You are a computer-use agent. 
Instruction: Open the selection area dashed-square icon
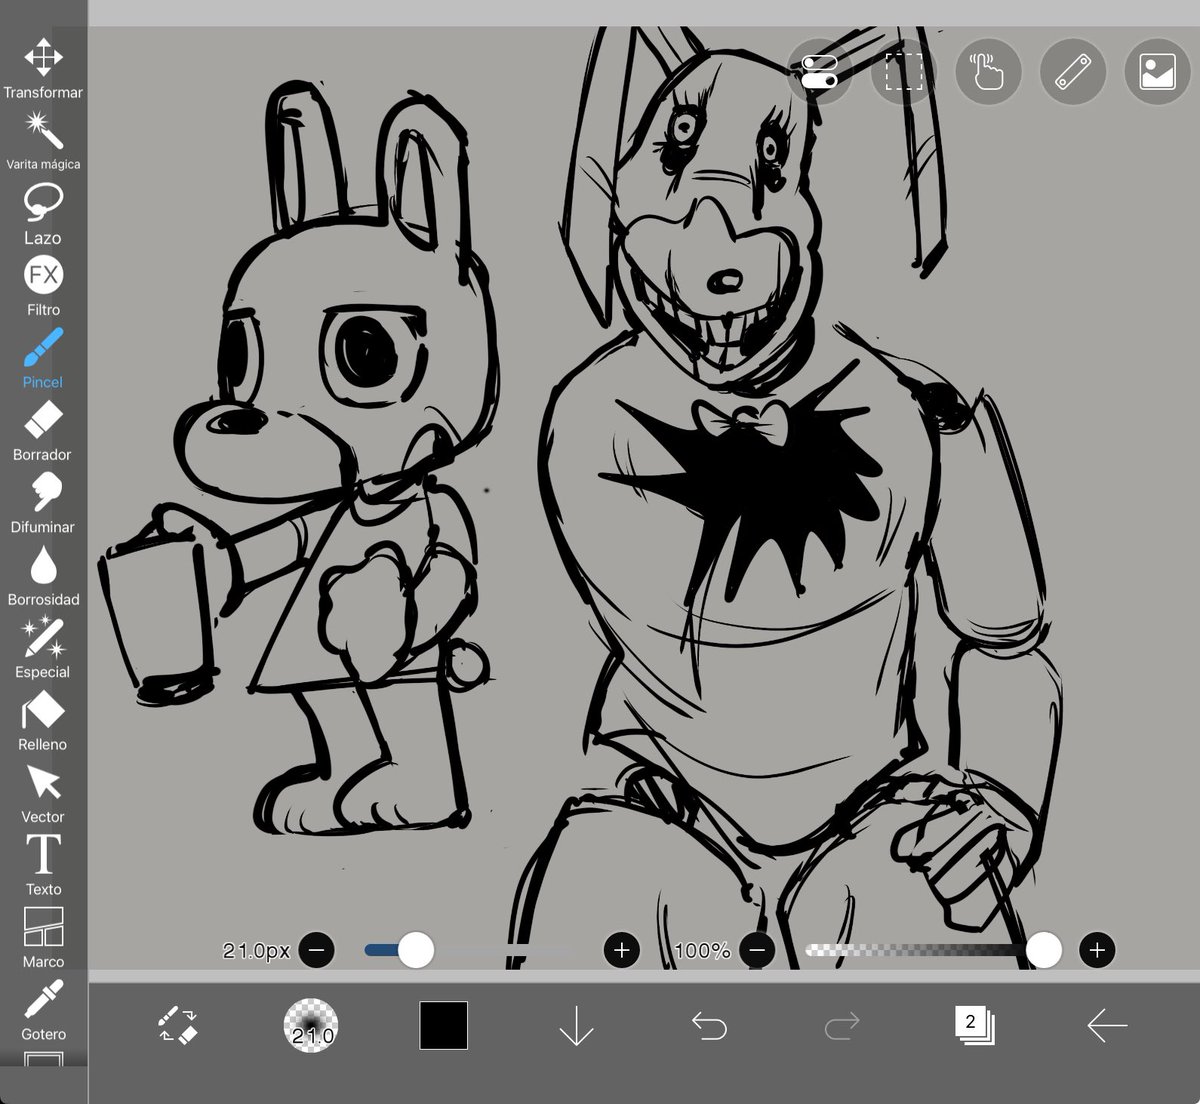pyautogui.click(x=904, y=72)
